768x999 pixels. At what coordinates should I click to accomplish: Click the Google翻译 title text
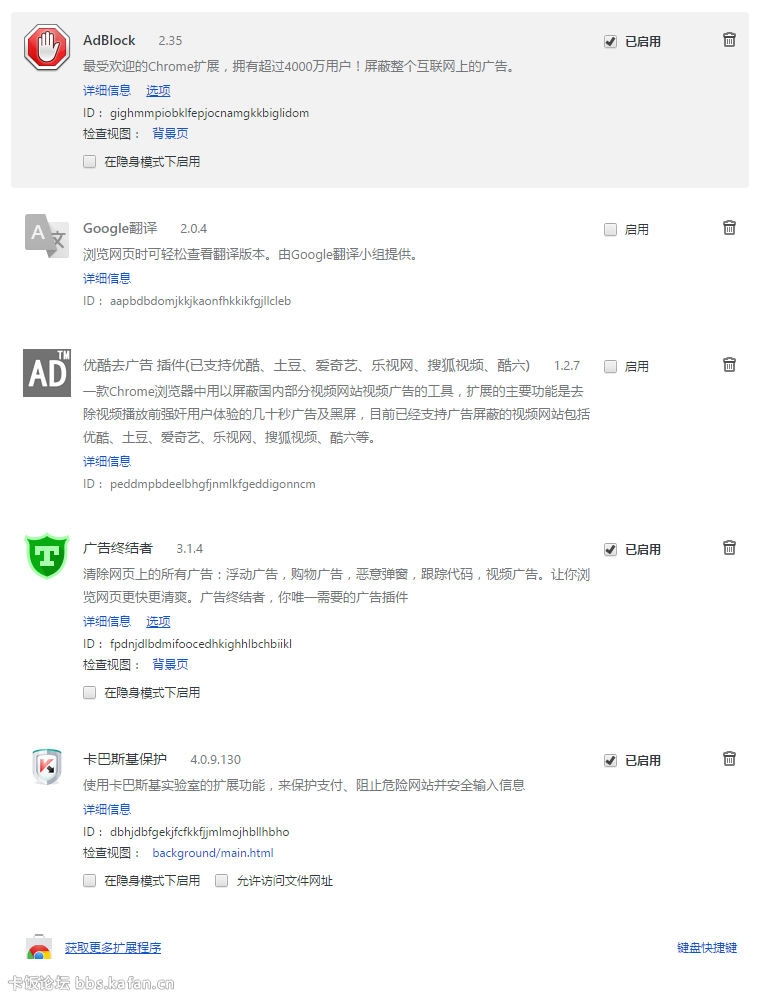tap(120, 228)
